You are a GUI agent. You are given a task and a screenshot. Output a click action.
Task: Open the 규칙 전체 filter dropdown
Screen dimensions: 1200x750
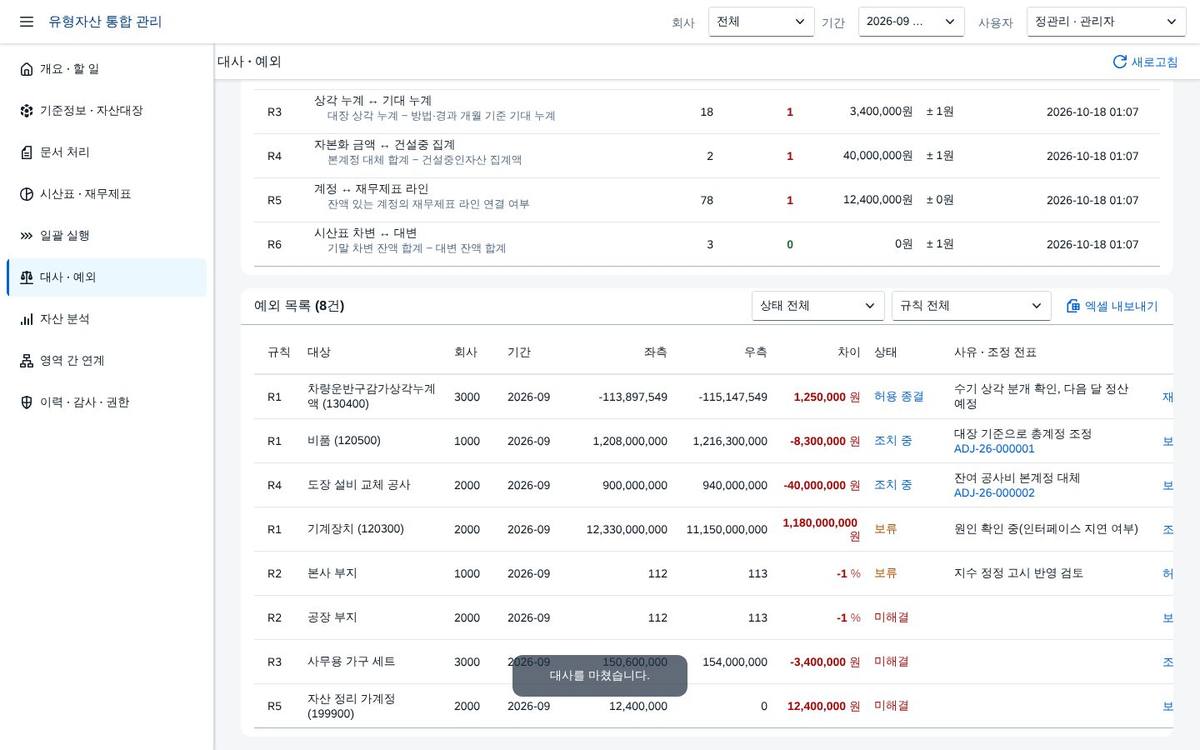971,306
